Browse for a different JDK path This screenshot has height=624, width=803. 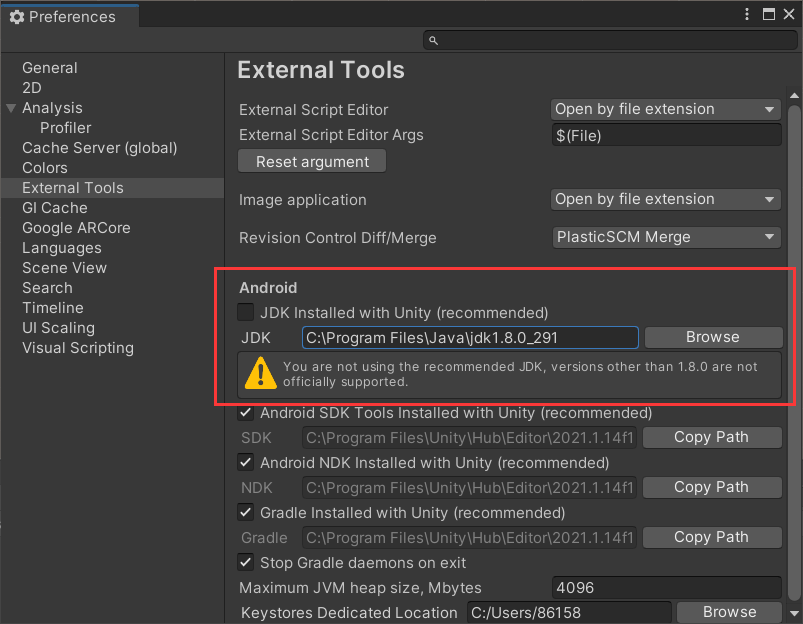[x=713, y=337]
